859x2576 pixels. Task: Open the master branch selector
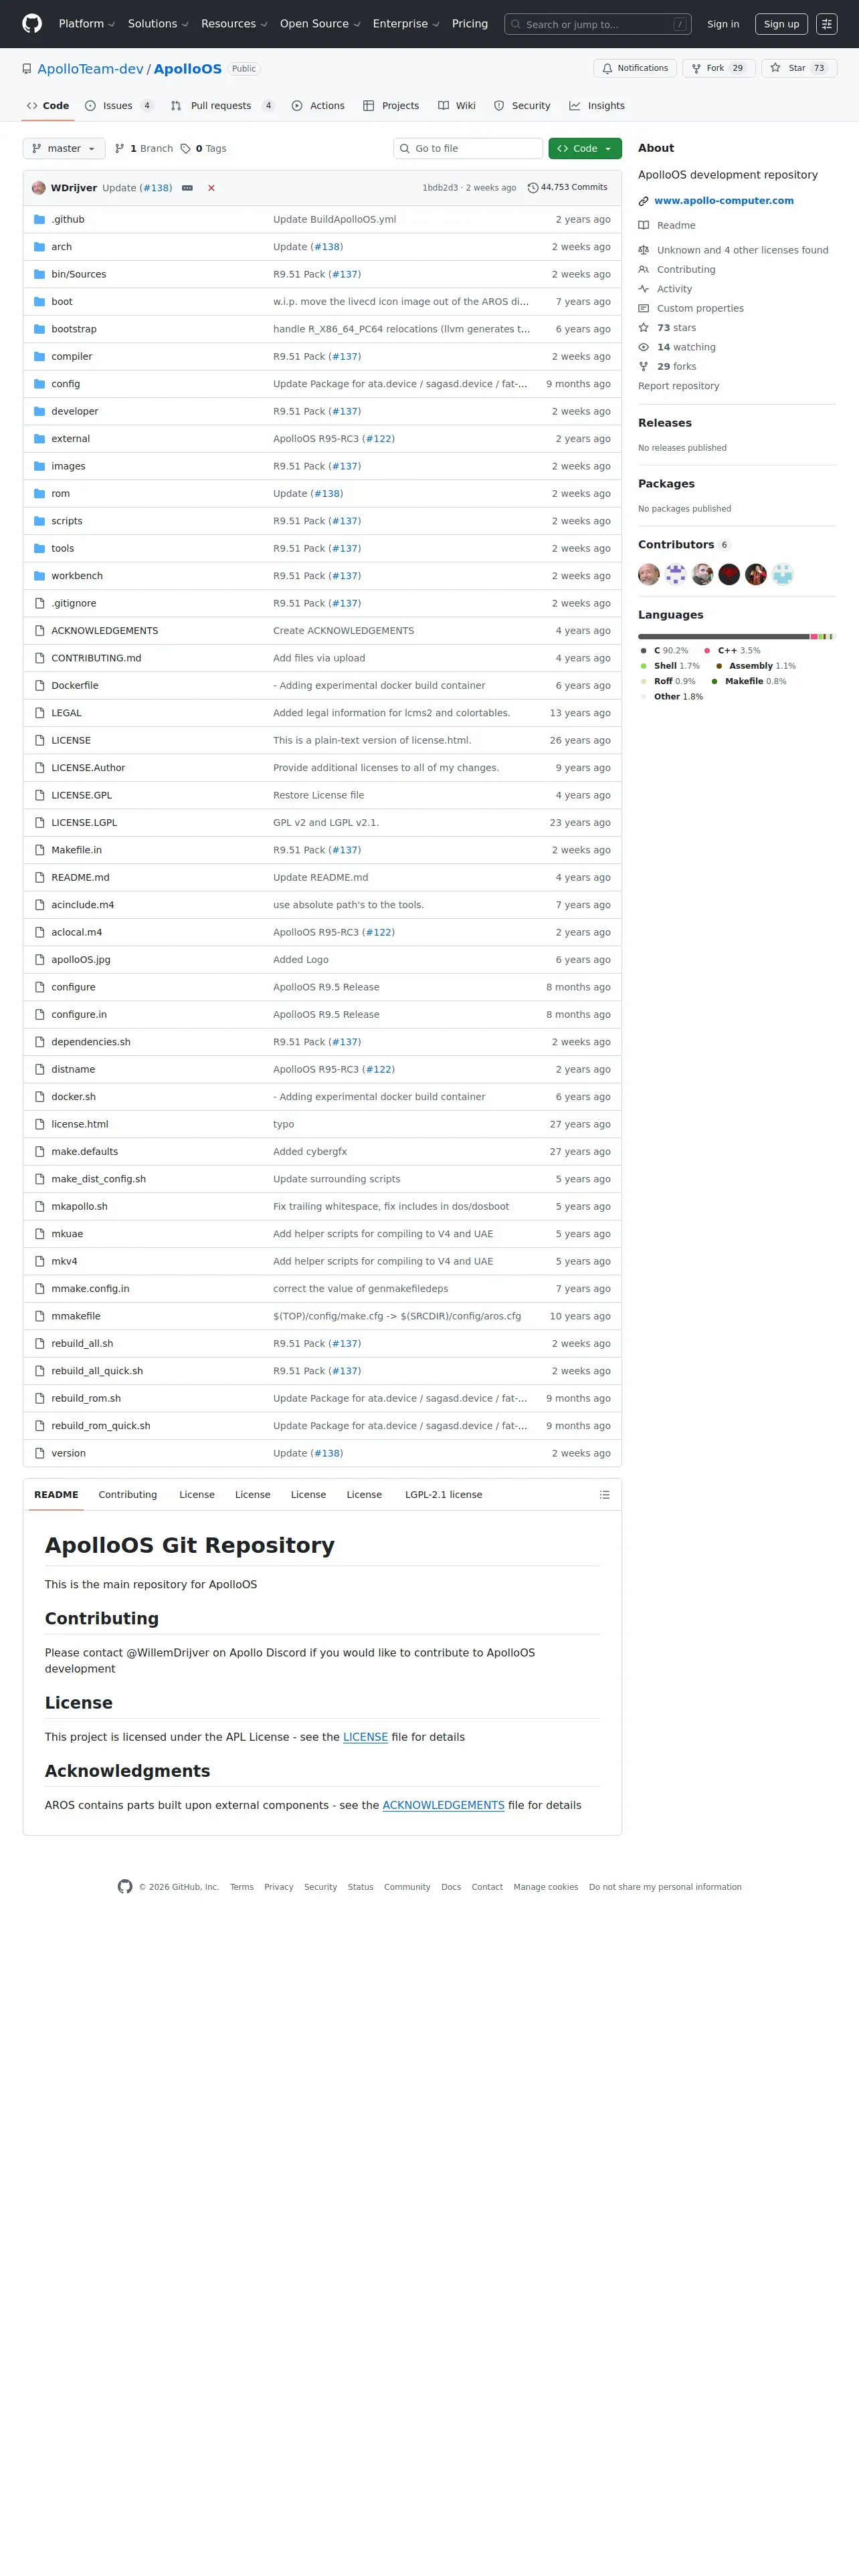tap(64, 149)
